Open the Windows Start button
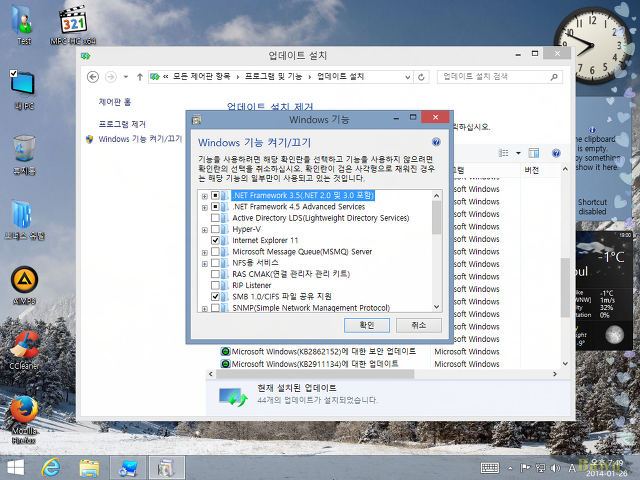This screenshot has width=640, height=480. [16, 468]
